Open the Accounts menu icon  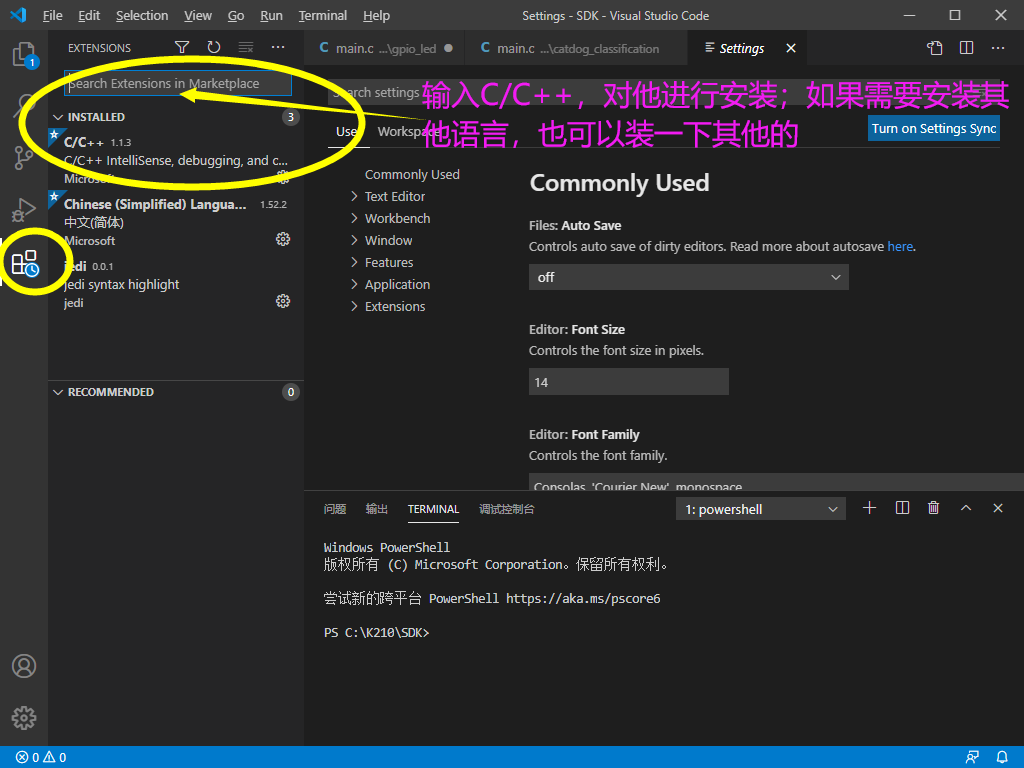pos(24,665)
